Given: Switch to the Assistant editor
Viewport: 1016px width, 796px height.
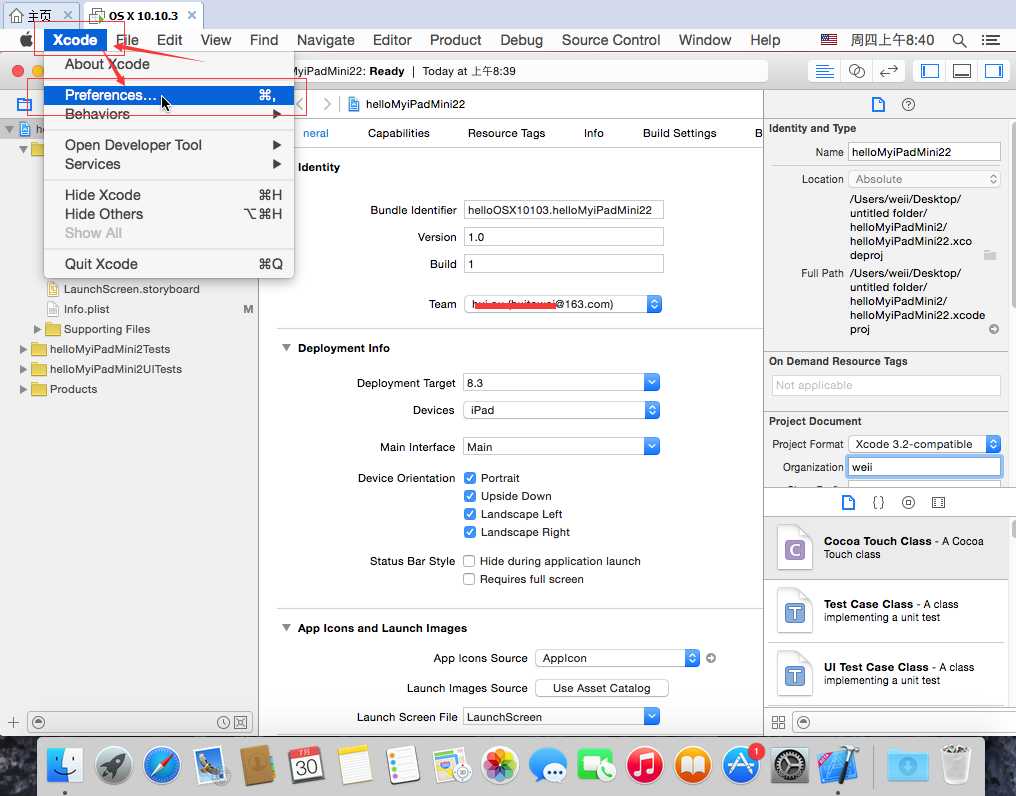Looking at the screenshot, I should pyautogui.click(x=857, y=71).
